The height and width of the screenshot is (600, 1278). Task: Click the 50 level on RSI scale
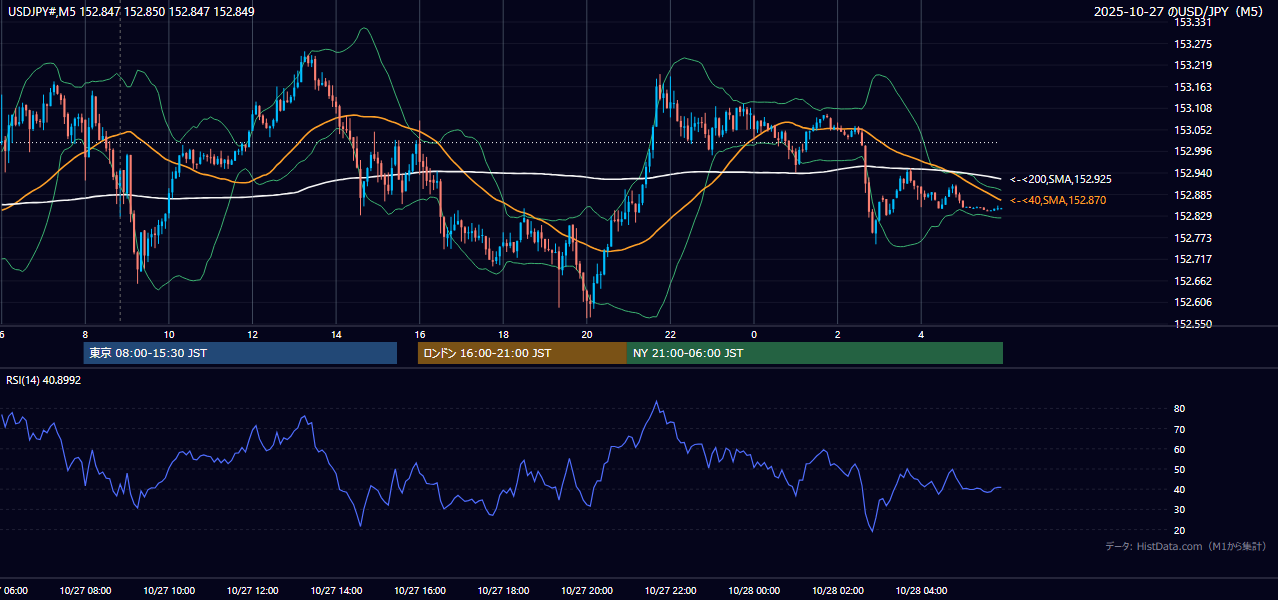(1179, 469)
